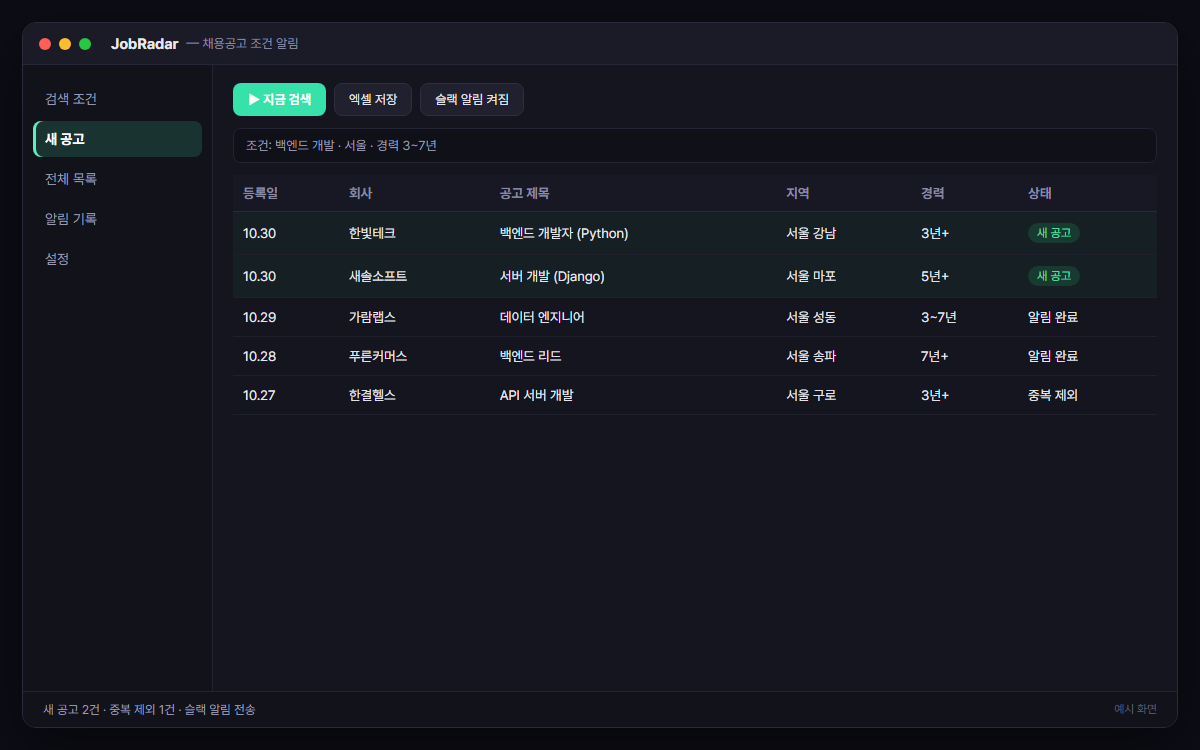The width and height of the screenshot is (1200, 750).
Task: Toggle the 슬랙 알림 켜짐 button
Action: coord(472,100)
